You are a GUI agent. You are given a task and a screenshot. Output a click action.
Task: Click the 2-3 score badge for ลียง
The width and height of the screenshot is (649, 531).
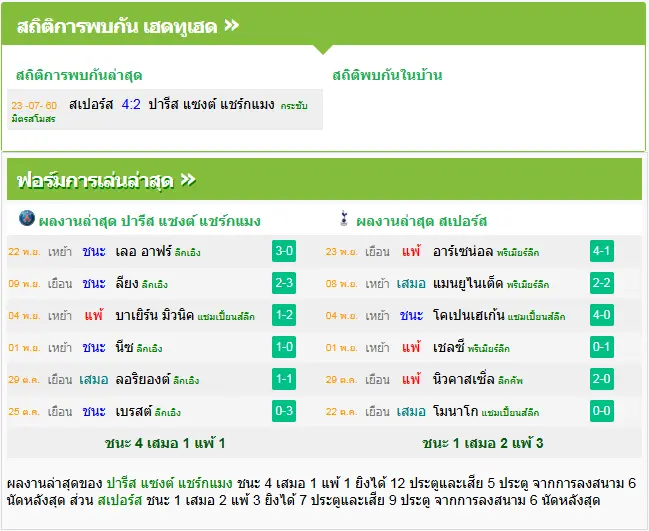tap(284, 283)
